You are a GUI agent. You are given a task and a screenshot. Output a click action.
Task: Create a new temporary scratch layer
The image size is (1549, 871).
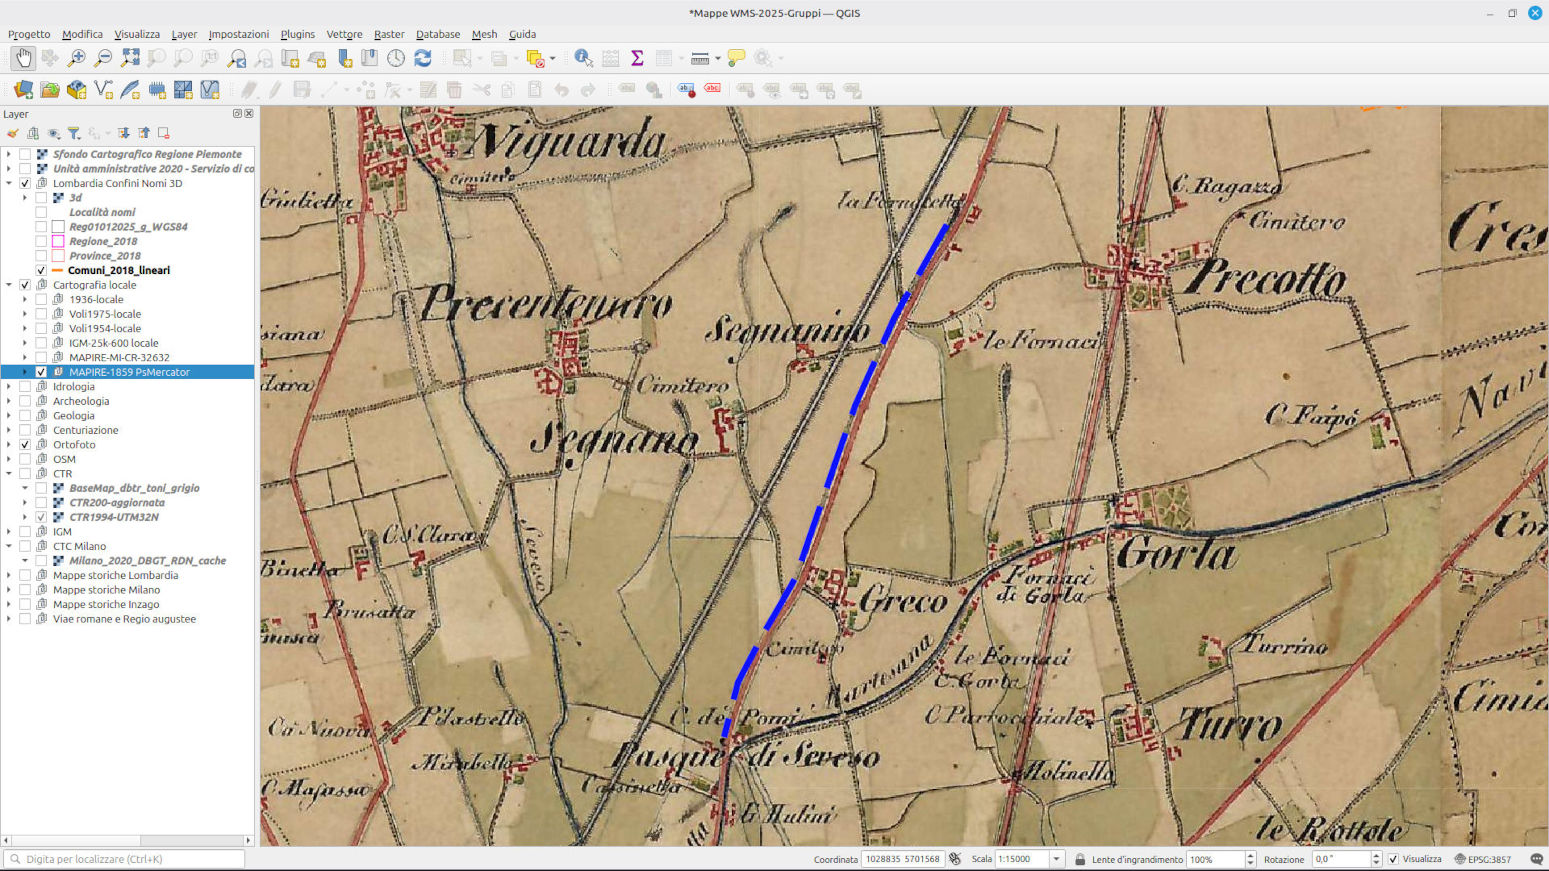click(157, 90)
